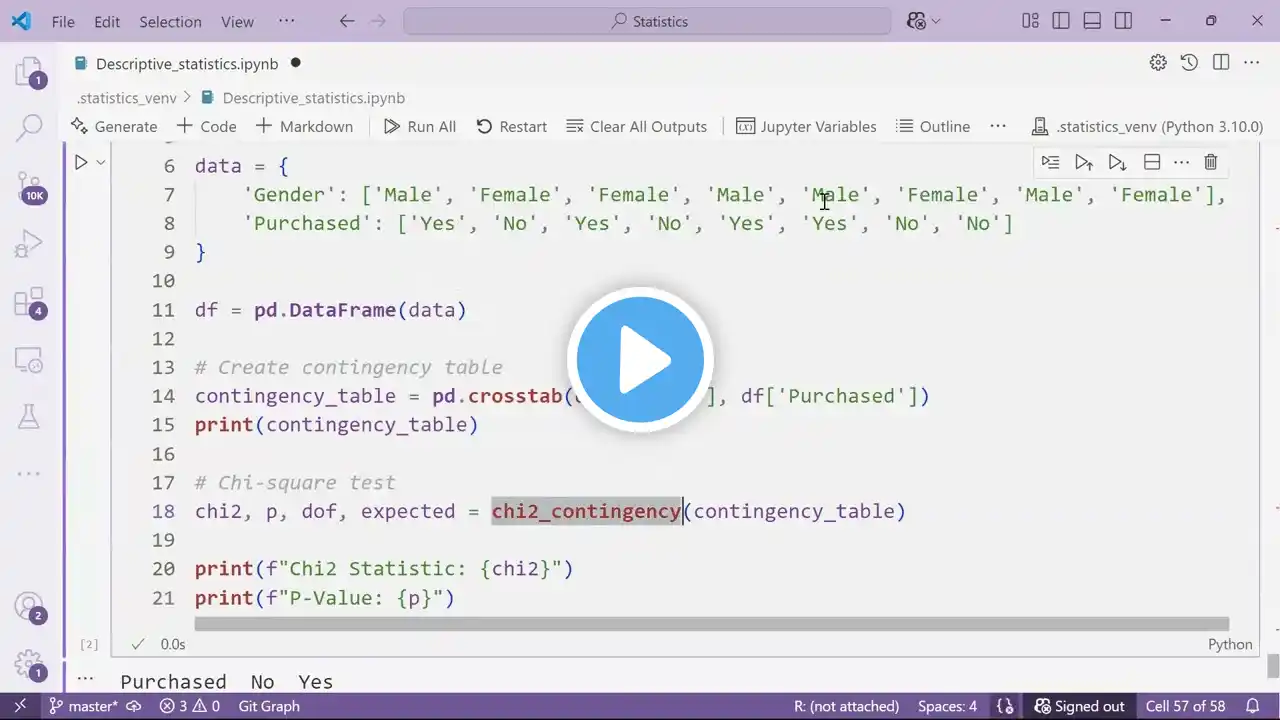Open the Selection menu
Image resolution: width=1280 pixels, height=720 pixels.
click(x=170, y=21)
